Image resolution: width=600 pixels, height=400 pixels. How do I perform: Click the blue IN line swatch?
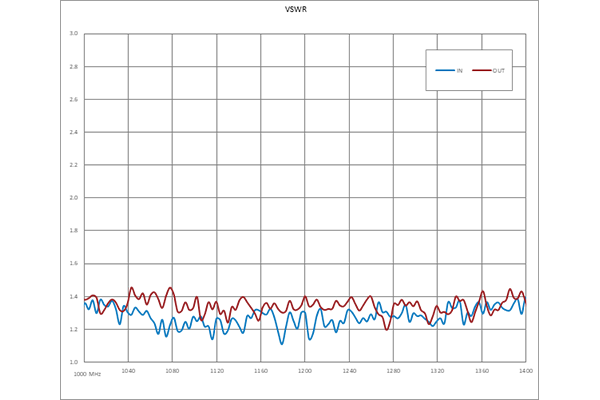[445, 70]
